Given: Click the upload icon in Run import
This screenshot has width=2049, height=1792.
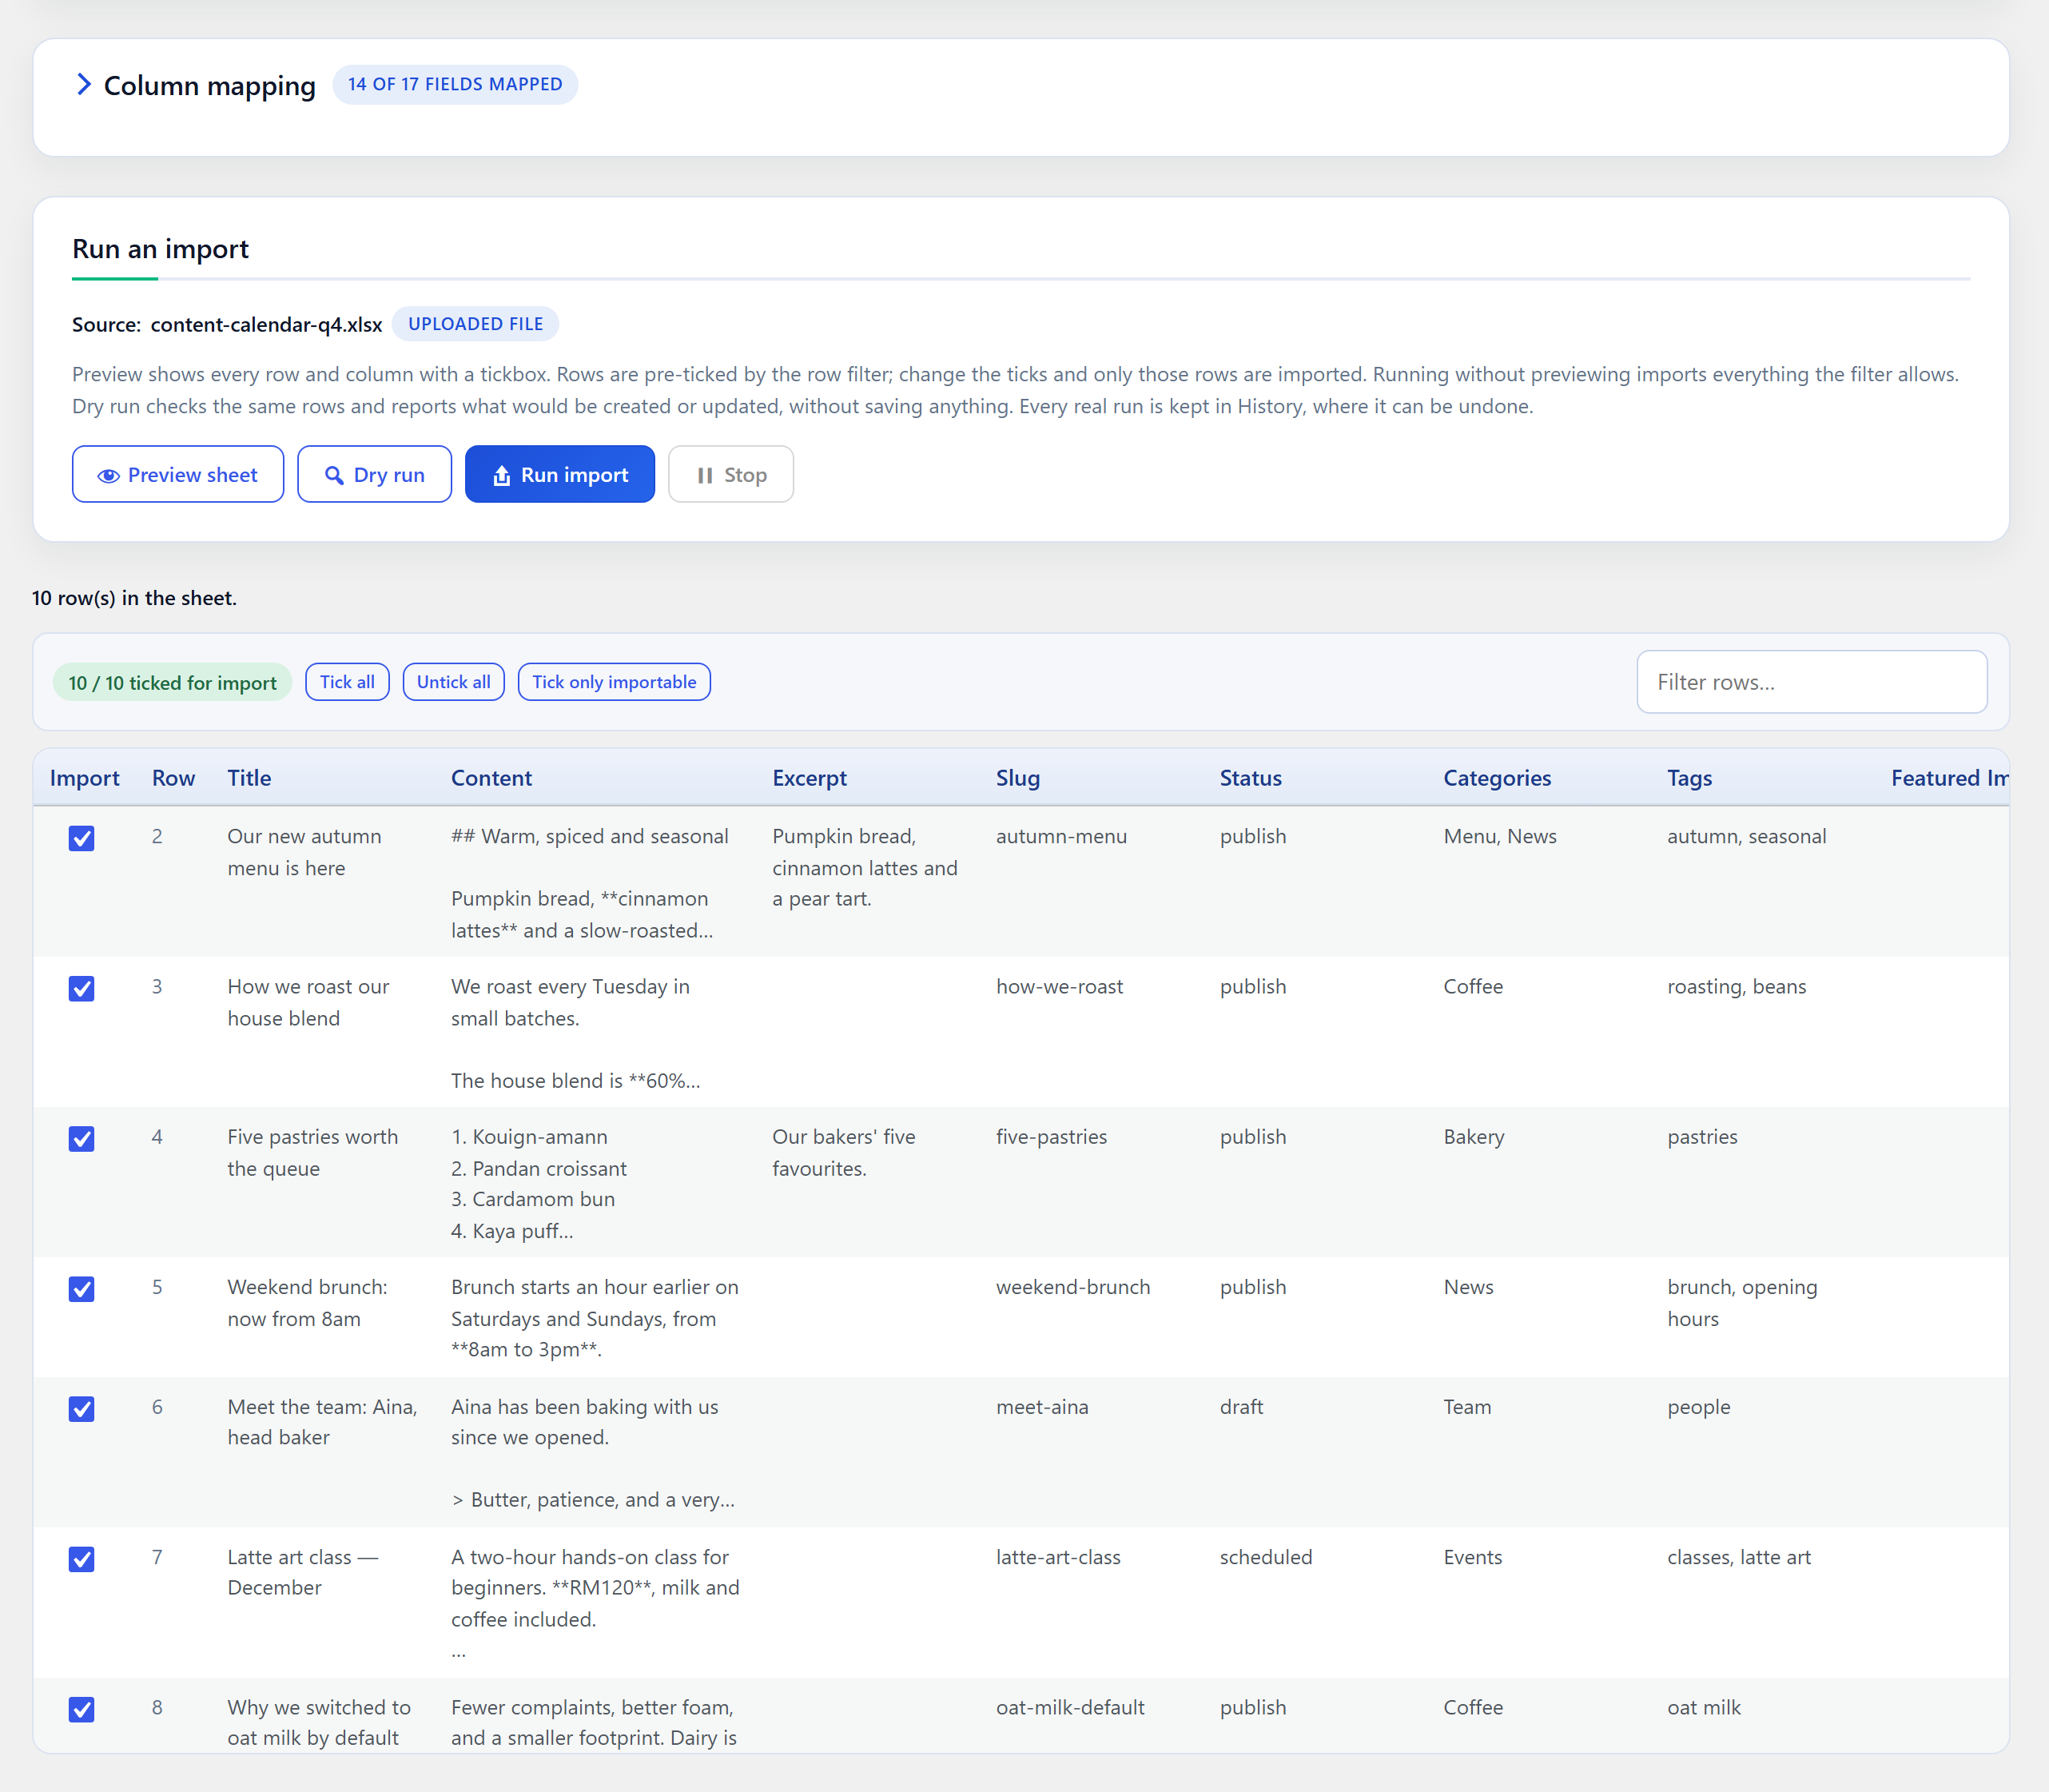Looking at the screenshot, I should point(502,476).
